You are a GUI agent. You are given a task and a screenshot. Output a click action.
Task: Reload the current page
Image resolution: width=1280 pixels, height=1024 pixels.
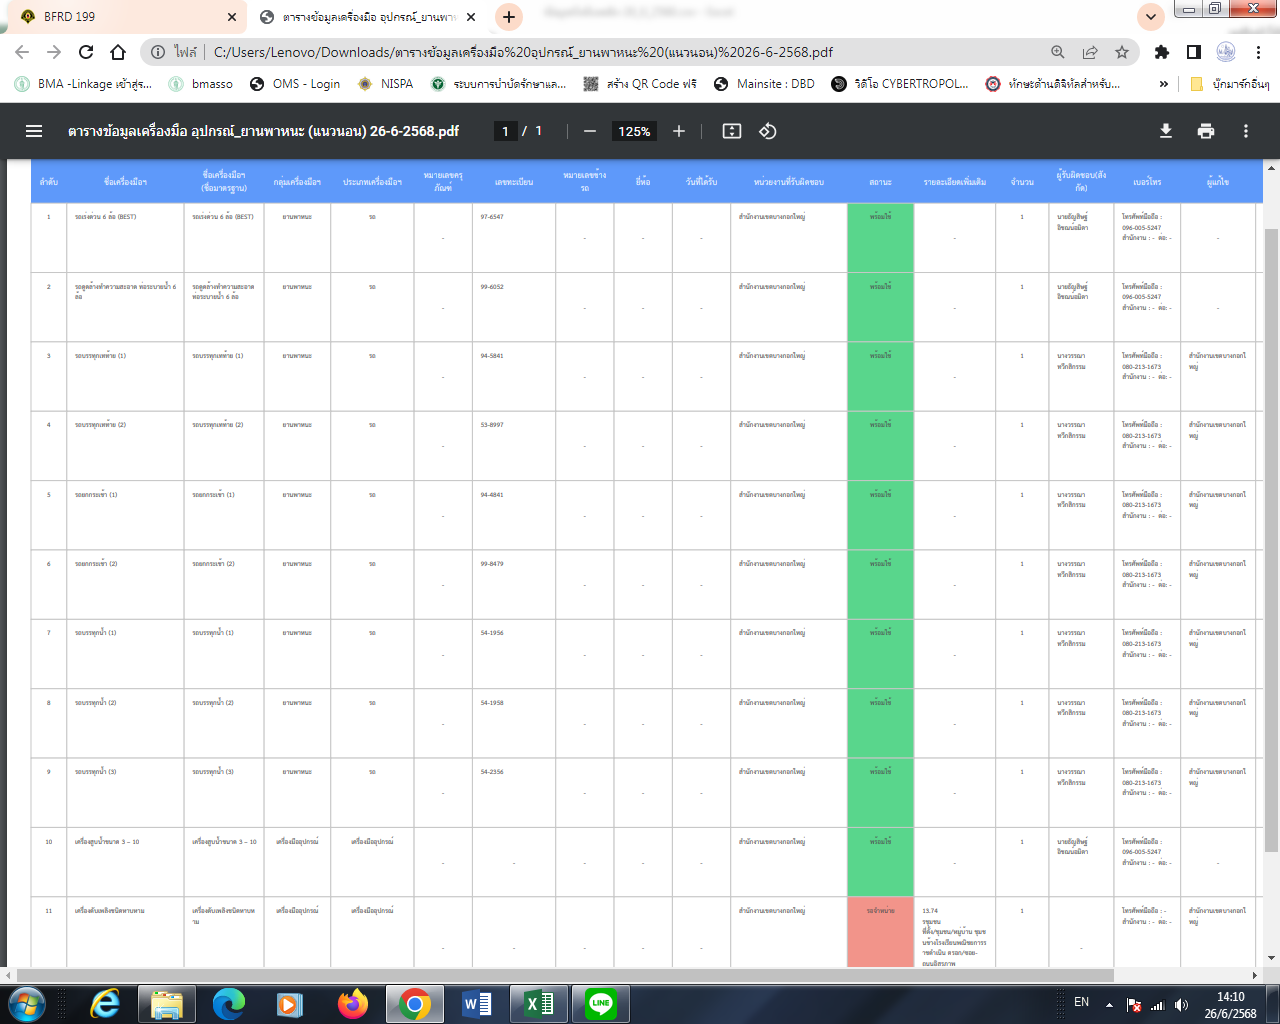tap(86, 52)
